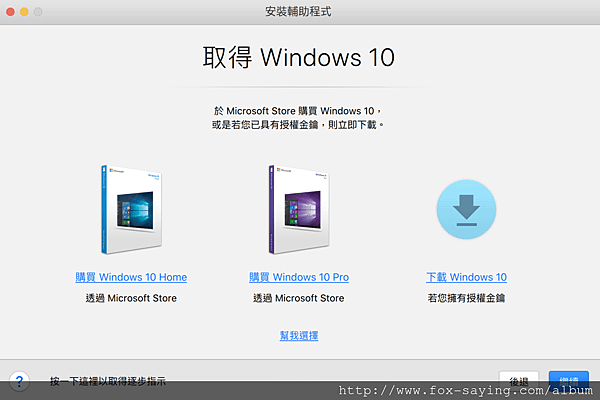Open the help question mark icon
The width and height of the screenshot is (600, 400).
(x=19, y=381)
